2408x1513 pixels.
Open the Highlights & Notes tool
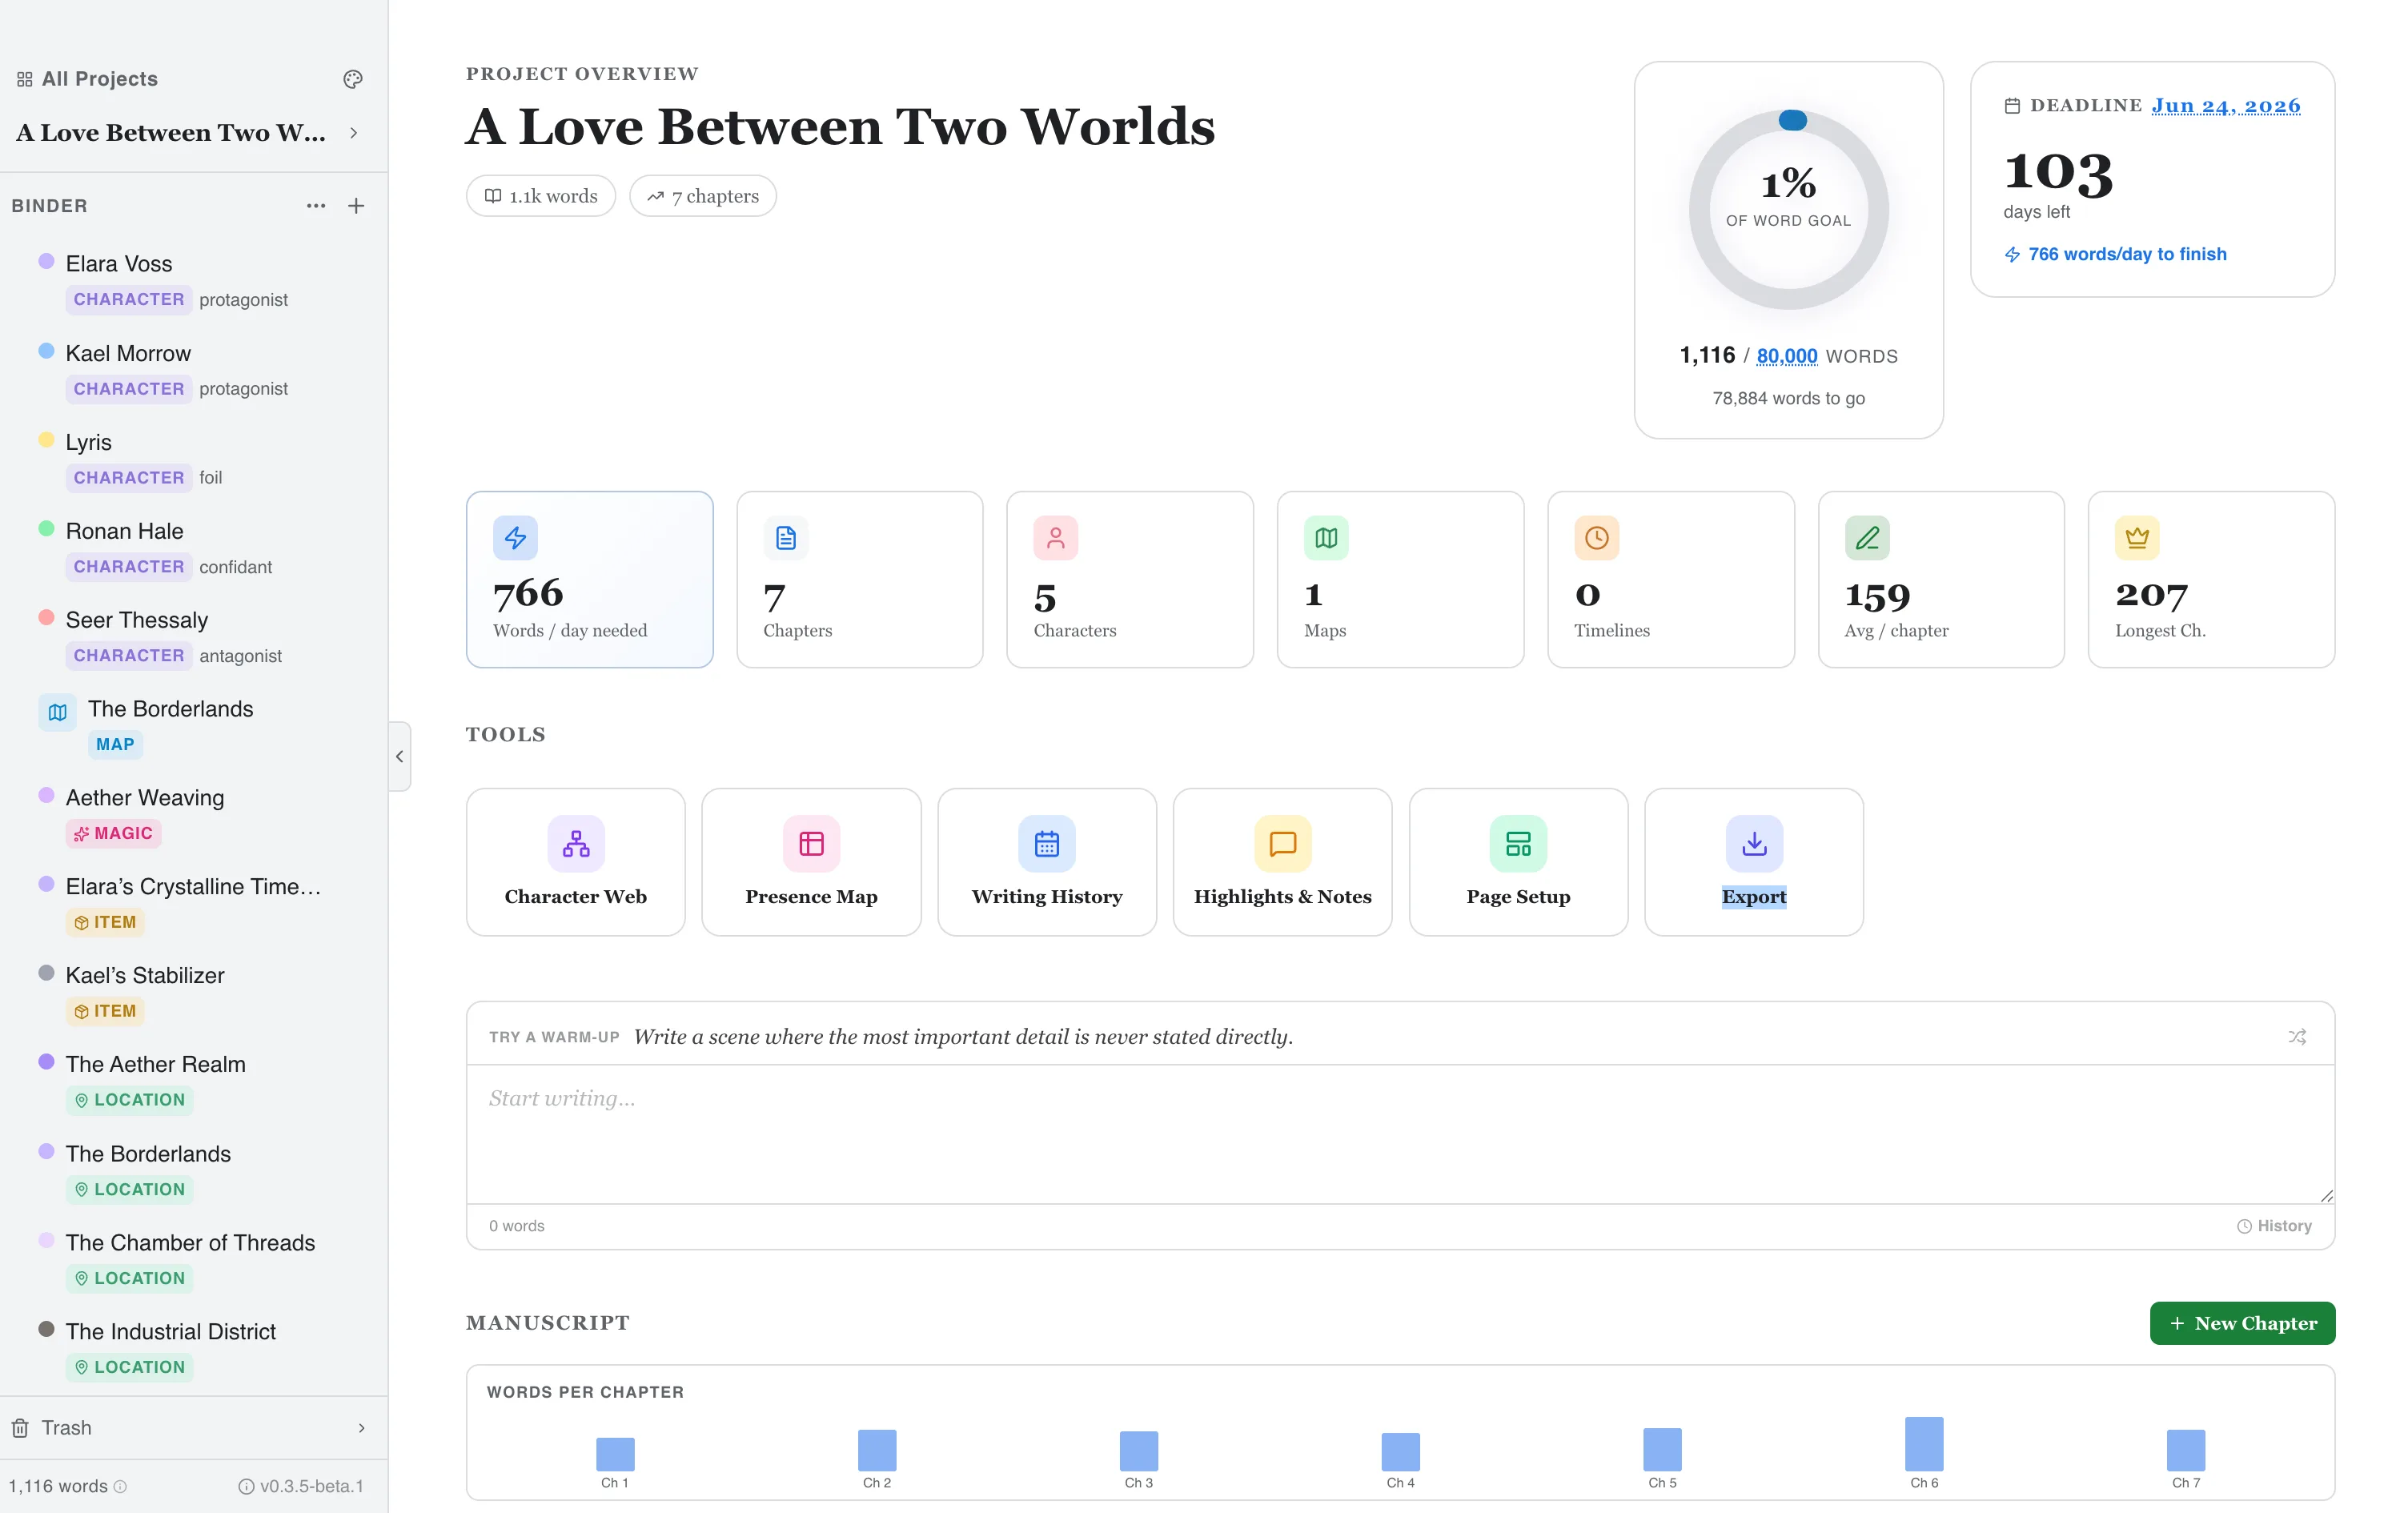pyautogui.click(x=1282, y=862)
